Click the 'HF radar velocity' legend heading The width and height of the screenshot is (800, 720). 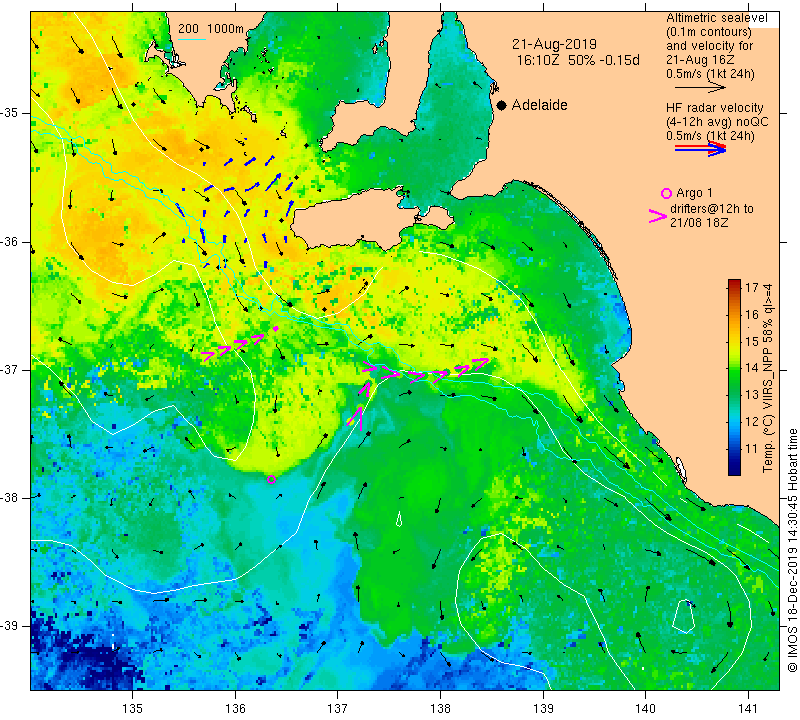(x=714, y=108)
